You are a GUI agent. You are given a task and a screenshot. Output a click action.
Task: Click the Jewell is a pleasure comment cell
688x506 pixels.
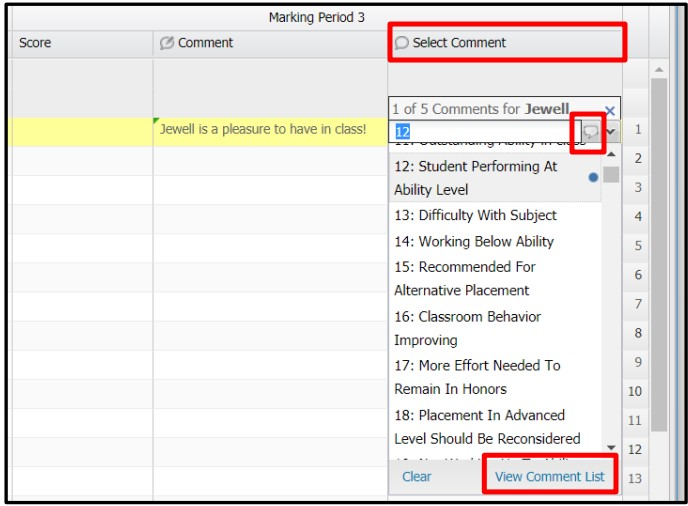[x=270, y=131]
